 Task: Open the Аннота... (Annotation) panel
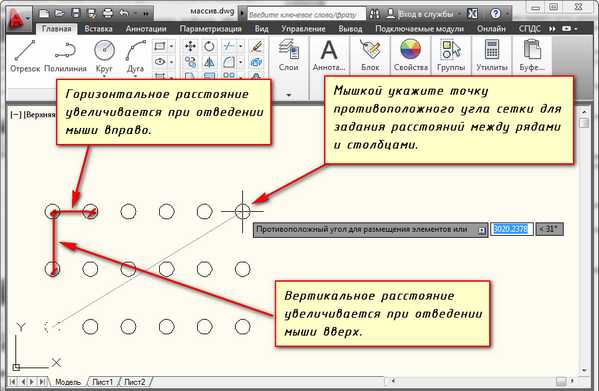pos(329,55)
